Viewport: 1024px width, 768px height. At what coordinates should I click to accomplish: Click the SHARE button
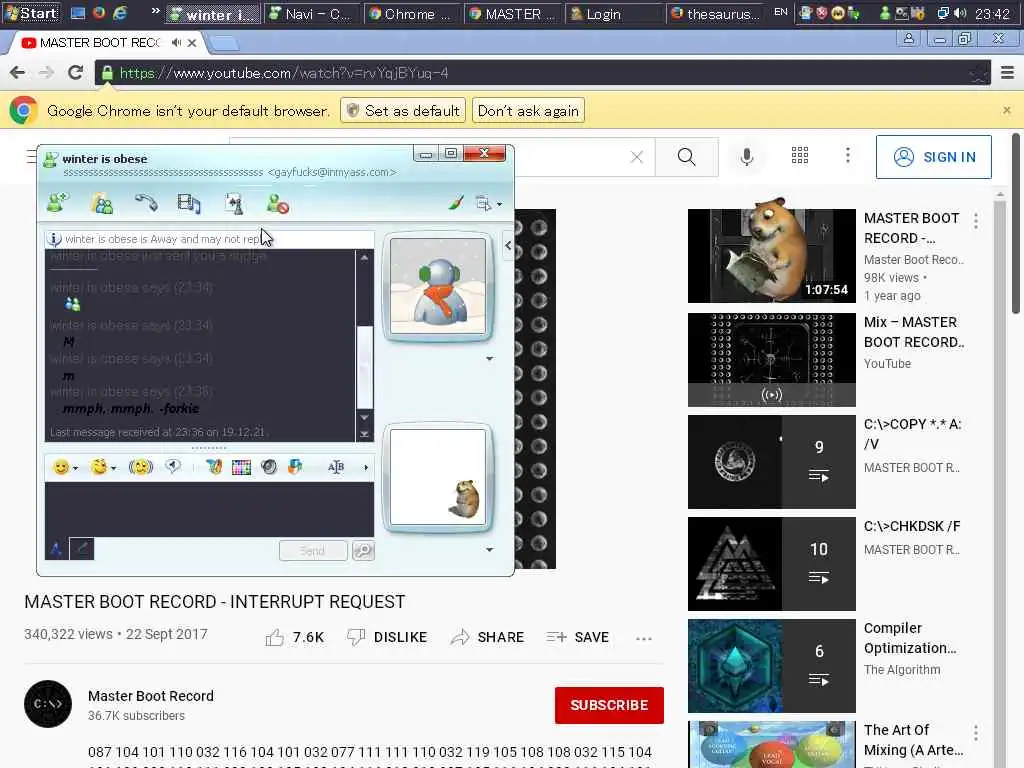pyautogui.click(x=487, y=637)
